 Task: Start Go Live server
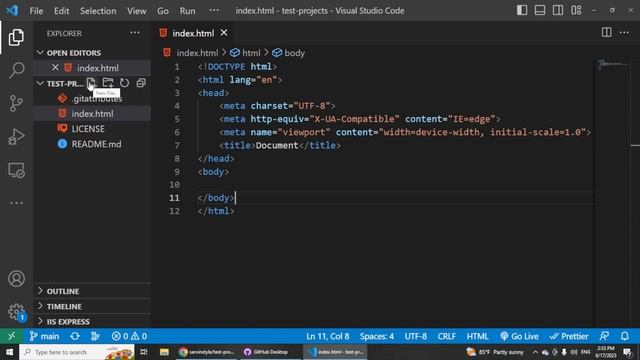[x=519, y=336]
